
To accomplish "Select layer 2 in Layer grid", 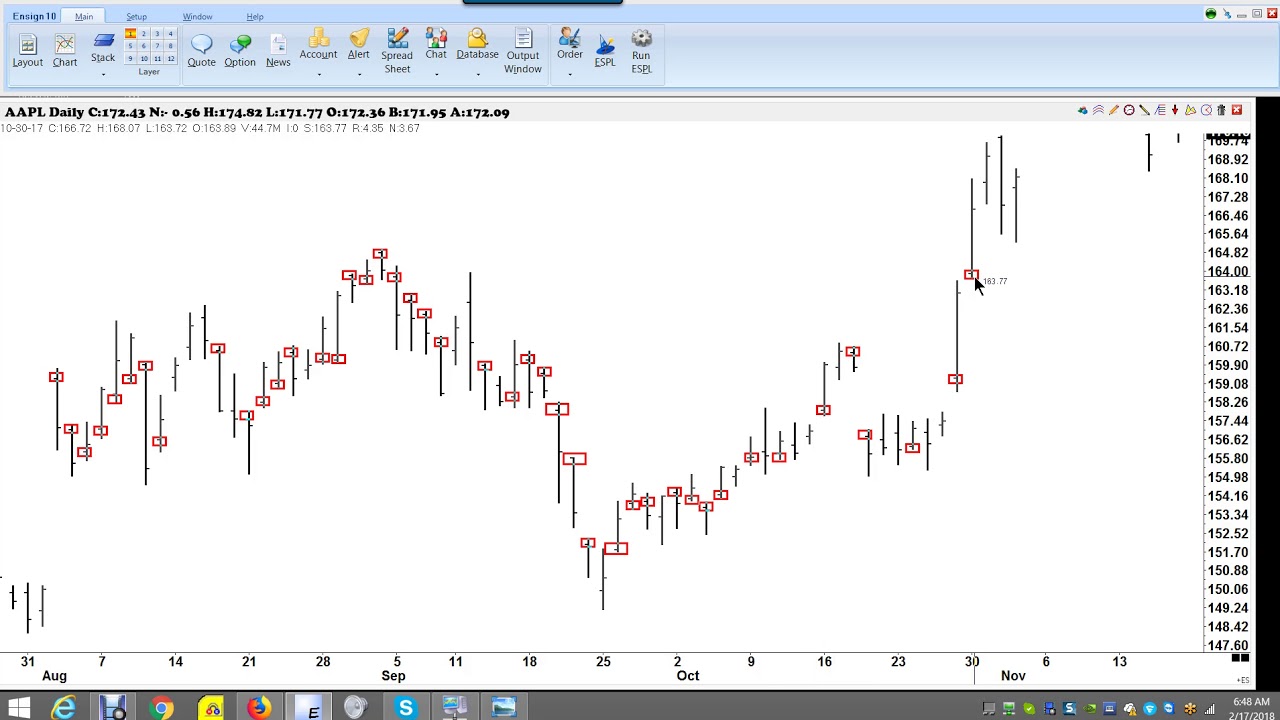I will pyautogui.click(x=143, y=34).
